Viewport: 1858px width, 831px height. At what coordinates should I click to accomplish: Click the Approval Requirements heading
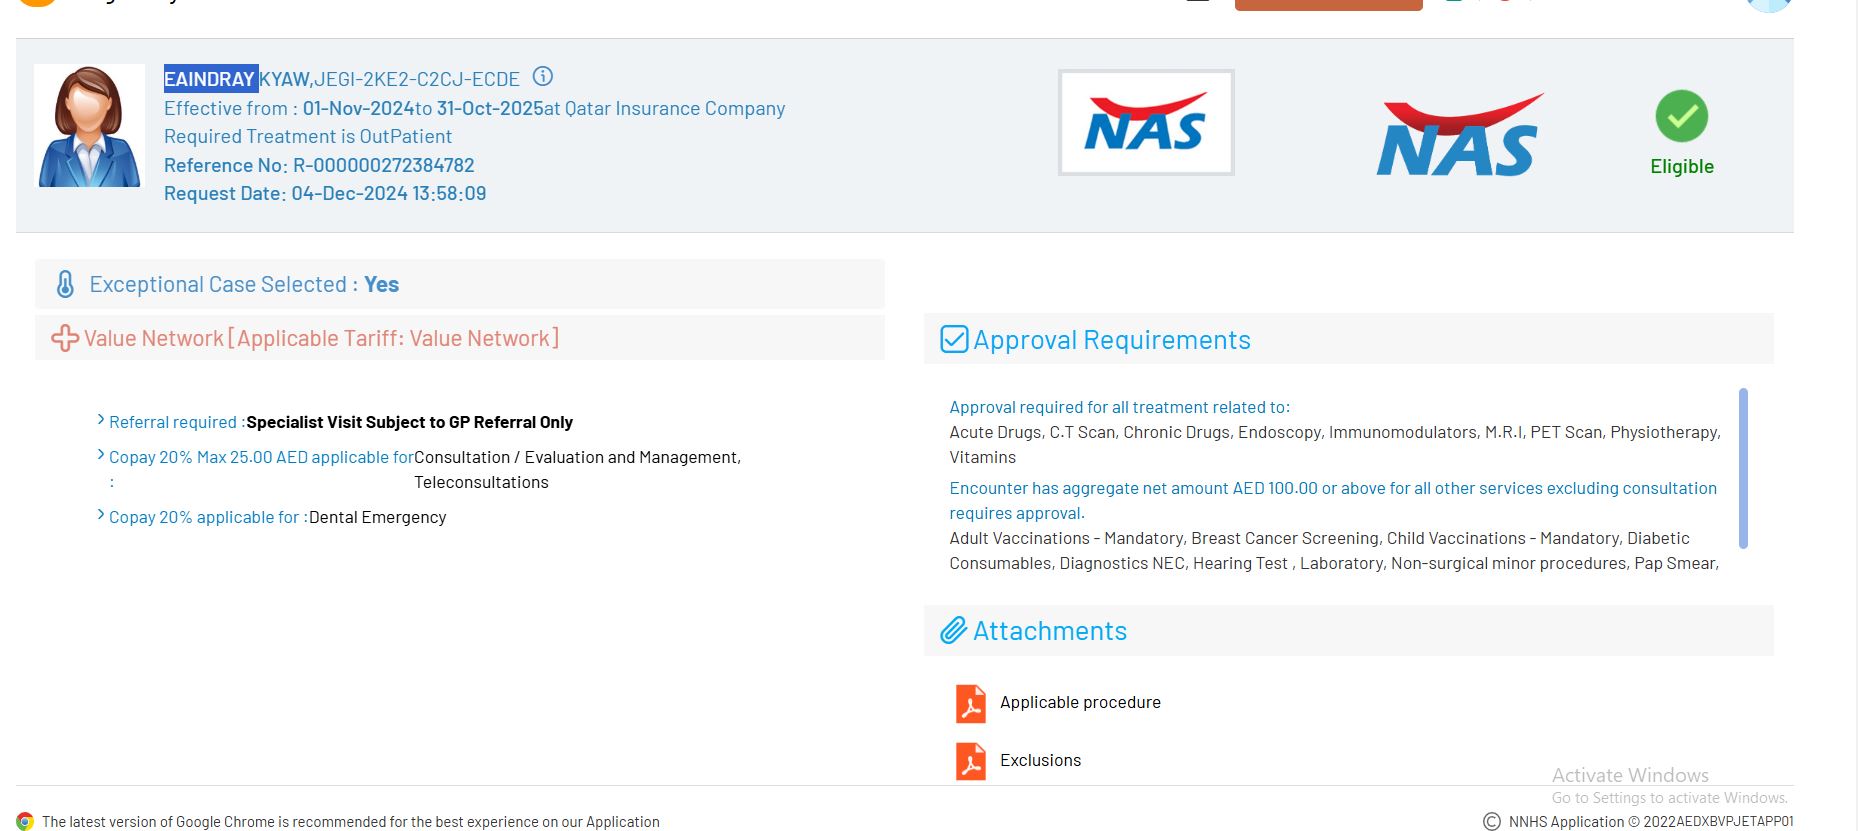pos(1112,340)
